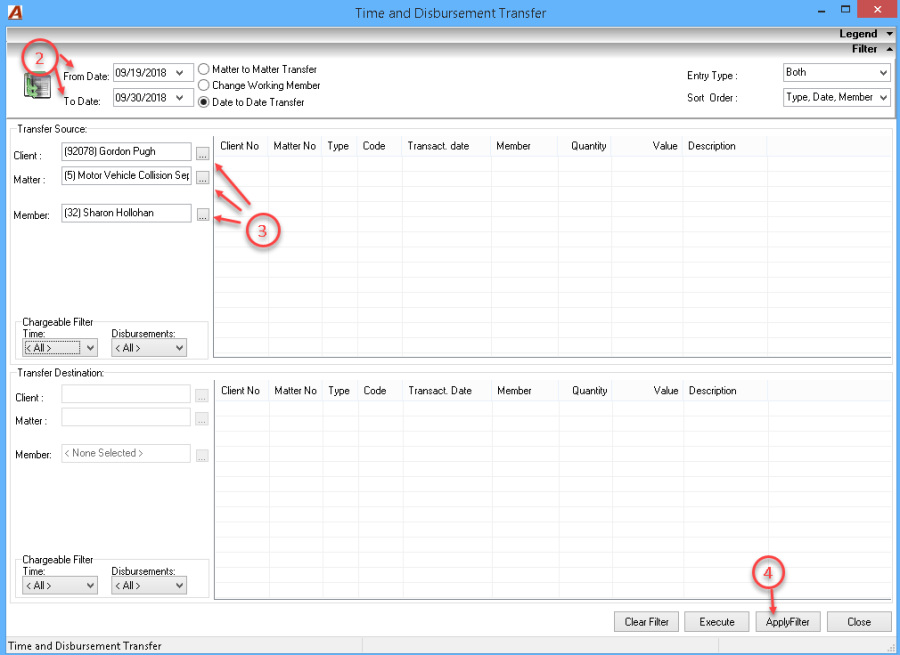Click Destination Member None Selected field
This screenshot has width=900, height=655.
click(126, 454)
